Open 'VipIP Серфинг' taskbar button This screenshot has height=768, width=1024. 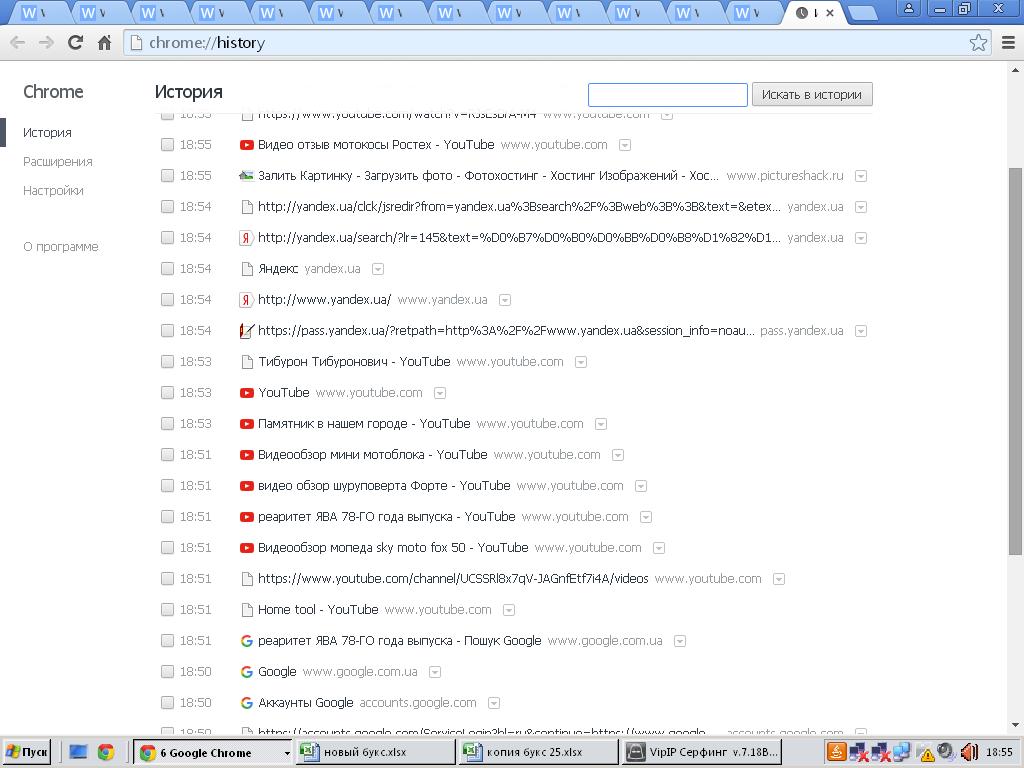tap(702, 752)
